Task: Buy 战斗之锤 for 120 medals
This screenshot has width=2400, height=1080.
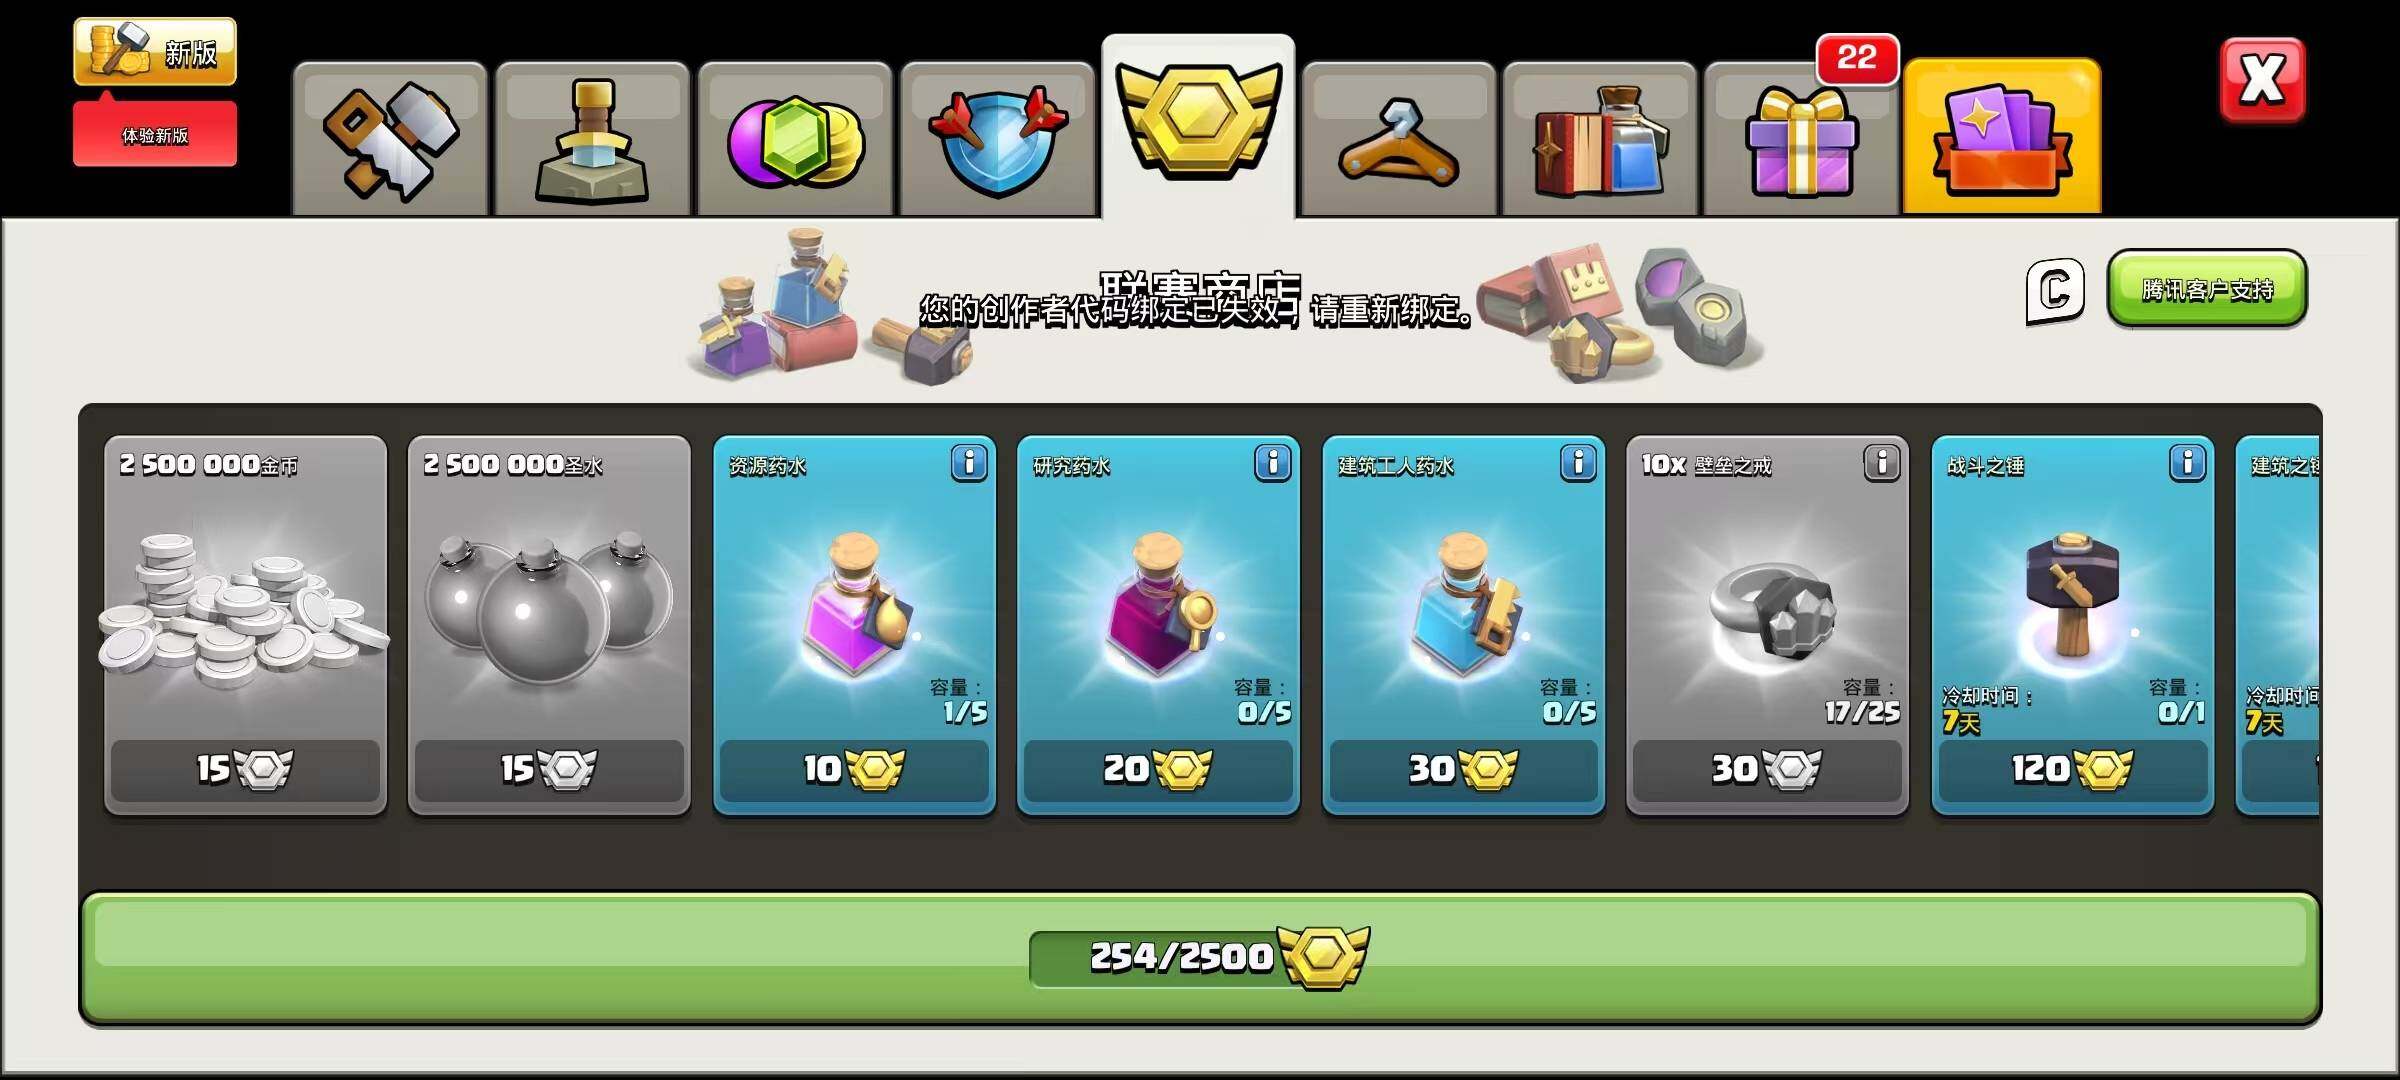Action: pyautogui.click(x=2072, y=770)
